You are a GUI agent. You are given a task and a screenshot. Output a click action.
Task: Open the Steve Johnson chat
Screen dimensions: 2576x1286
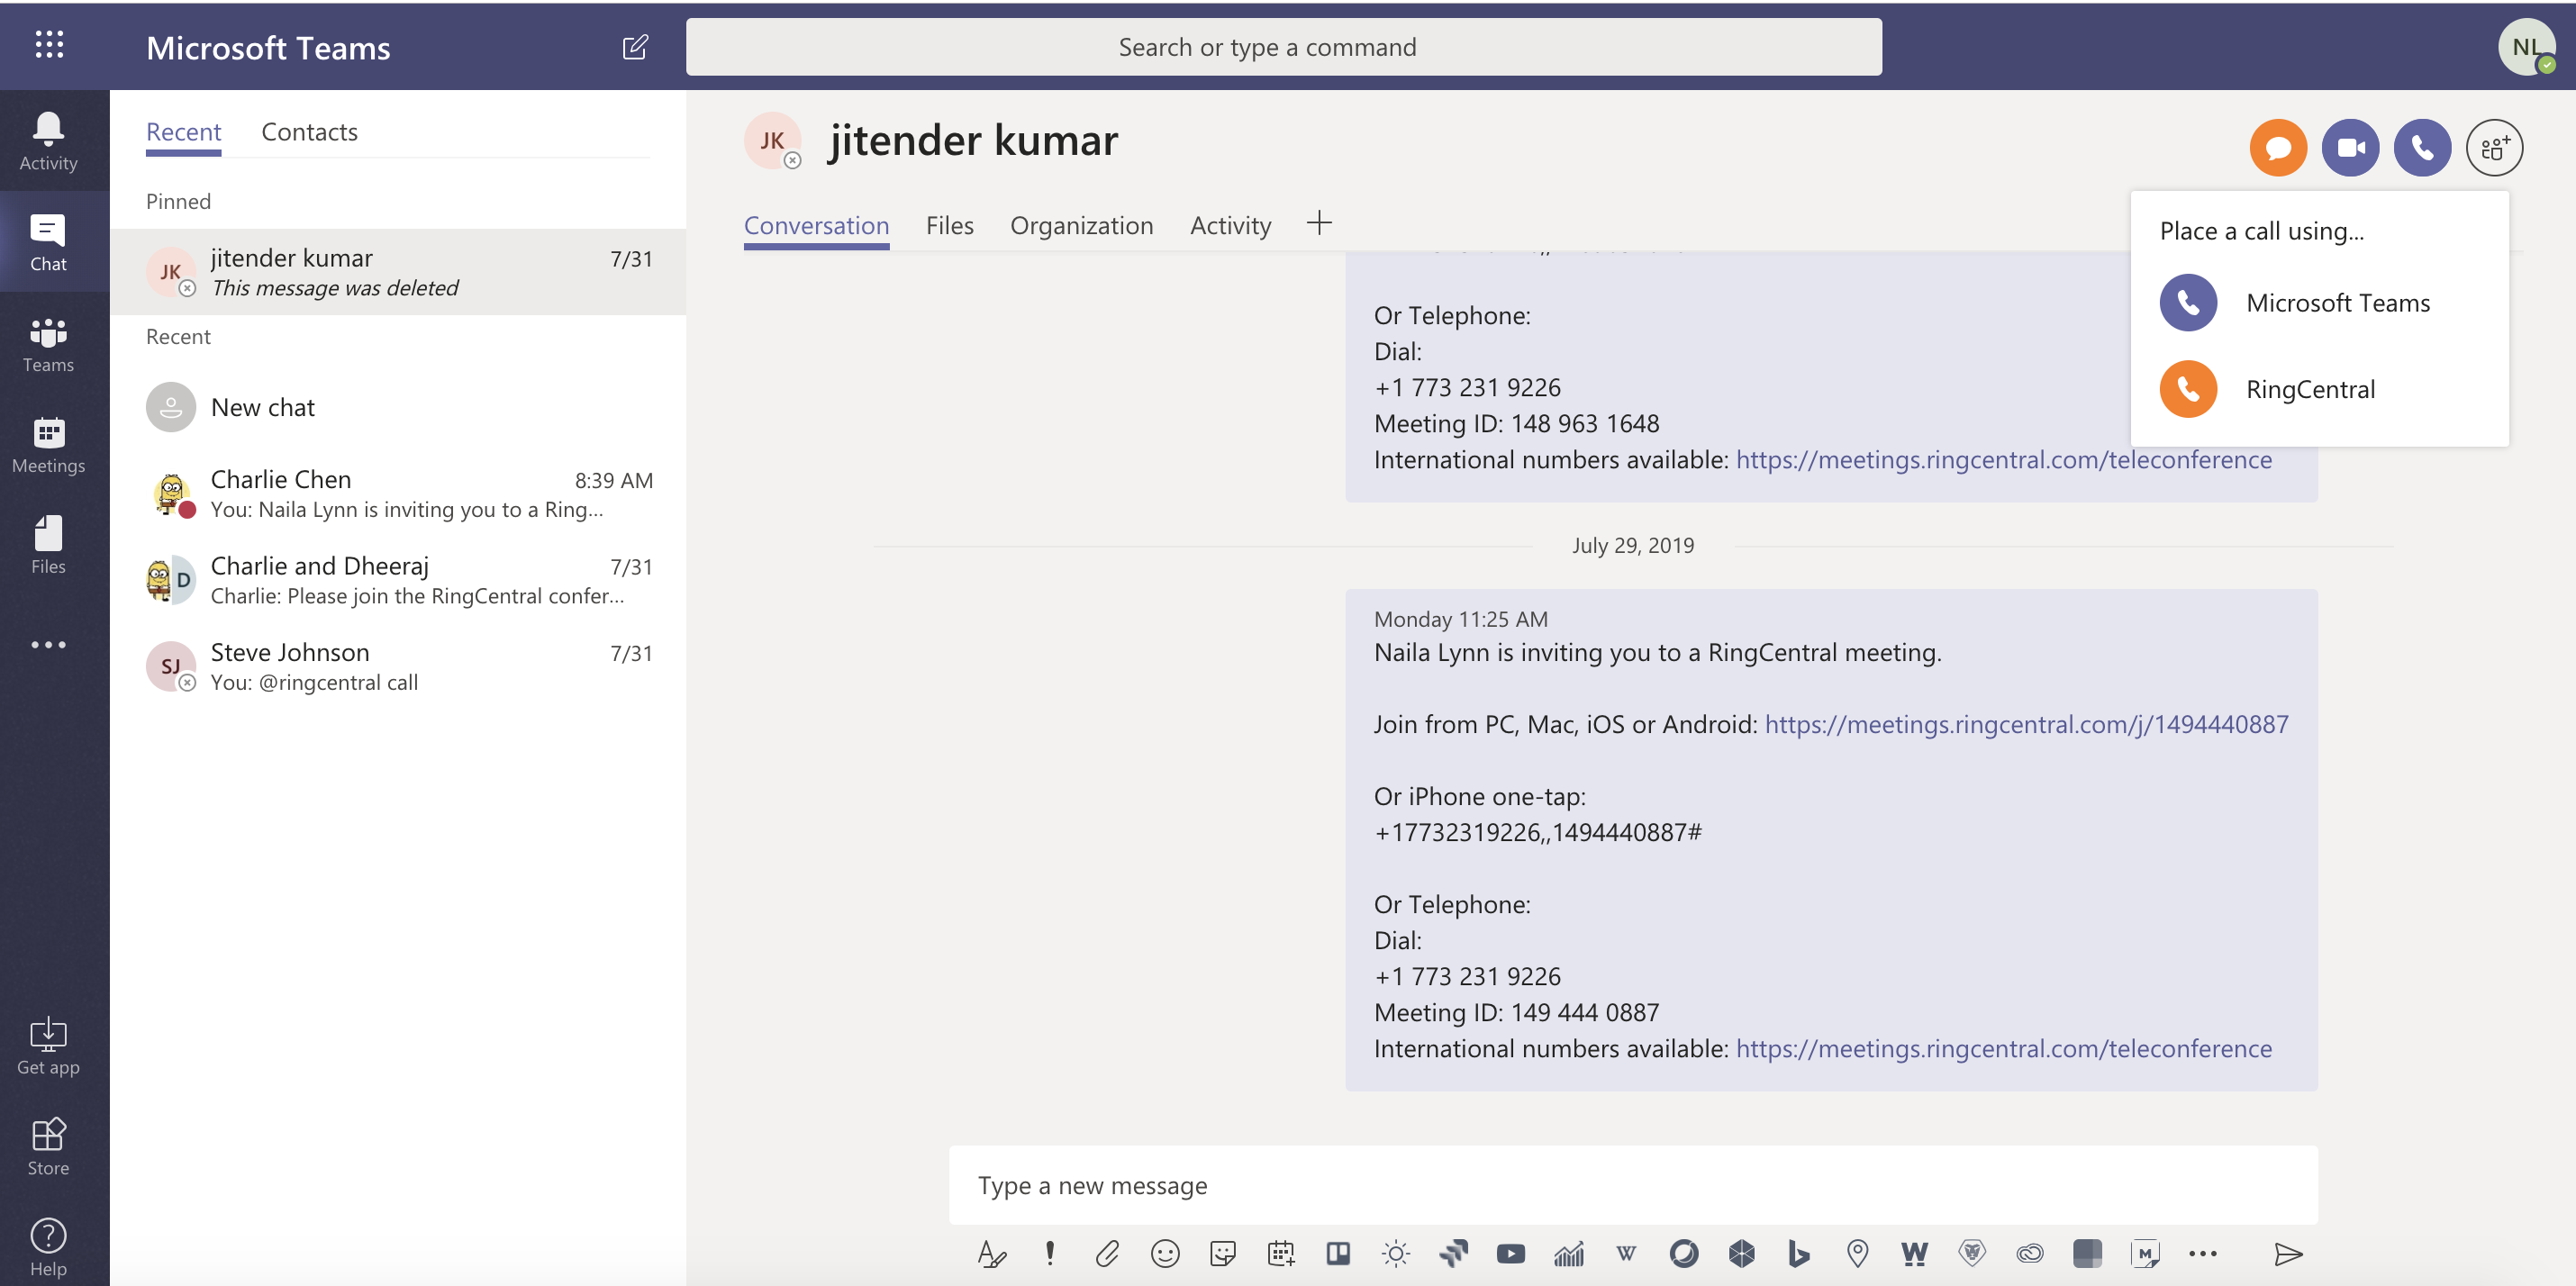398,667
